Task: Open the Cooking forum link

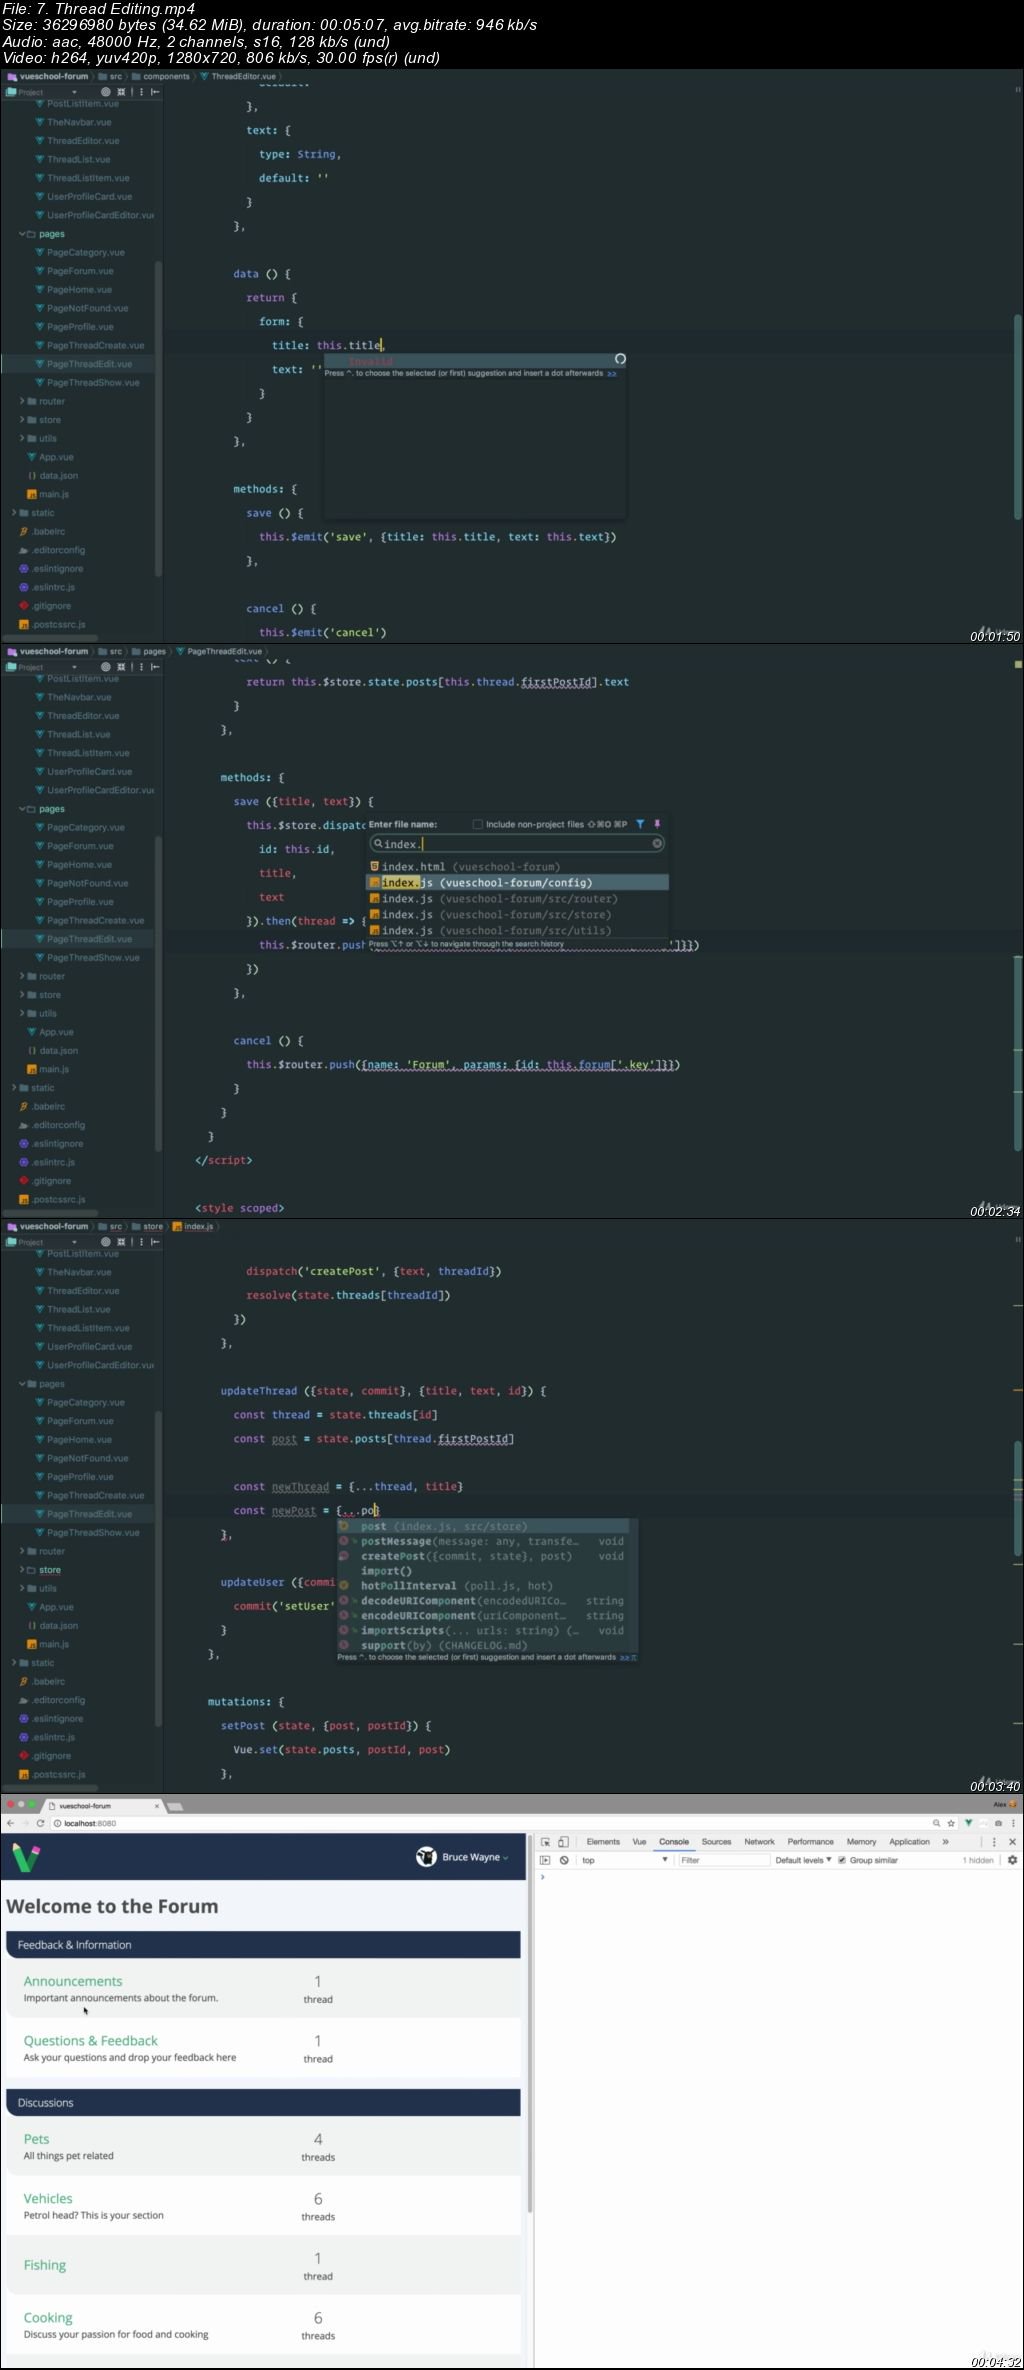Action: click(x=48, y=2318)
